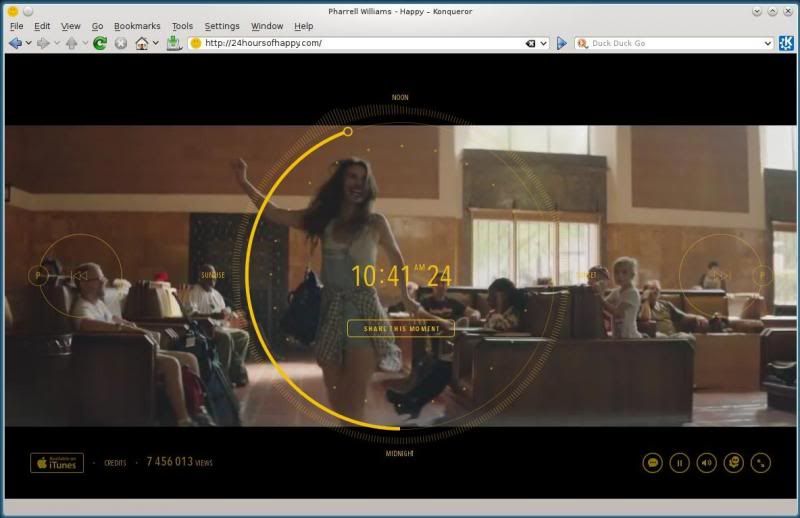Click the green download/save toolbar icon

(174, 43)
